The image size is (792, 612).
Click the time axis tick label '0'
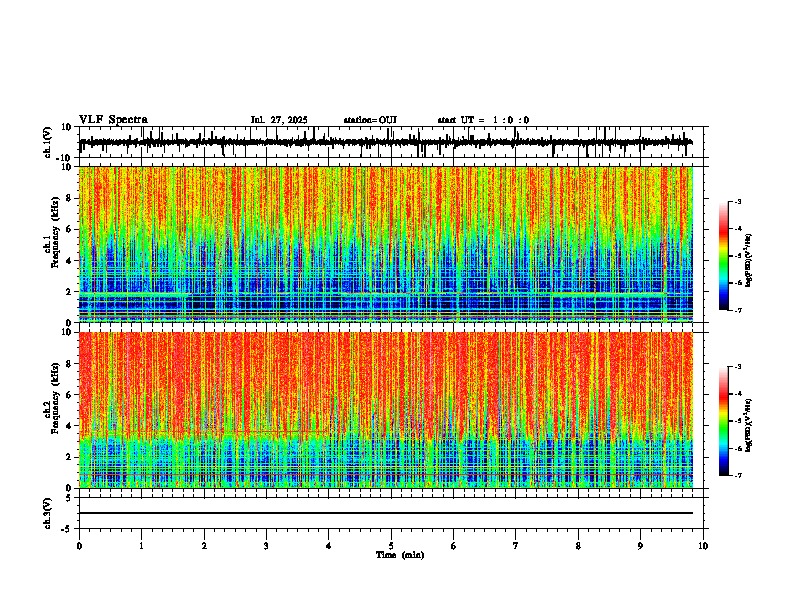79,546
